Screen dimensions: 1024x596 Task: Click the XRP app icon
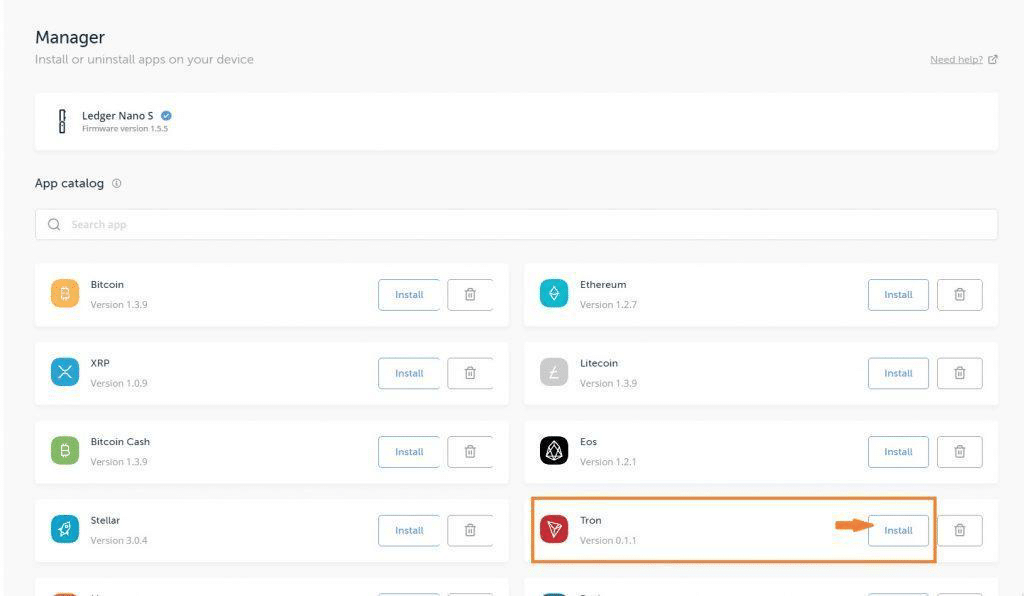pos(65,372)
